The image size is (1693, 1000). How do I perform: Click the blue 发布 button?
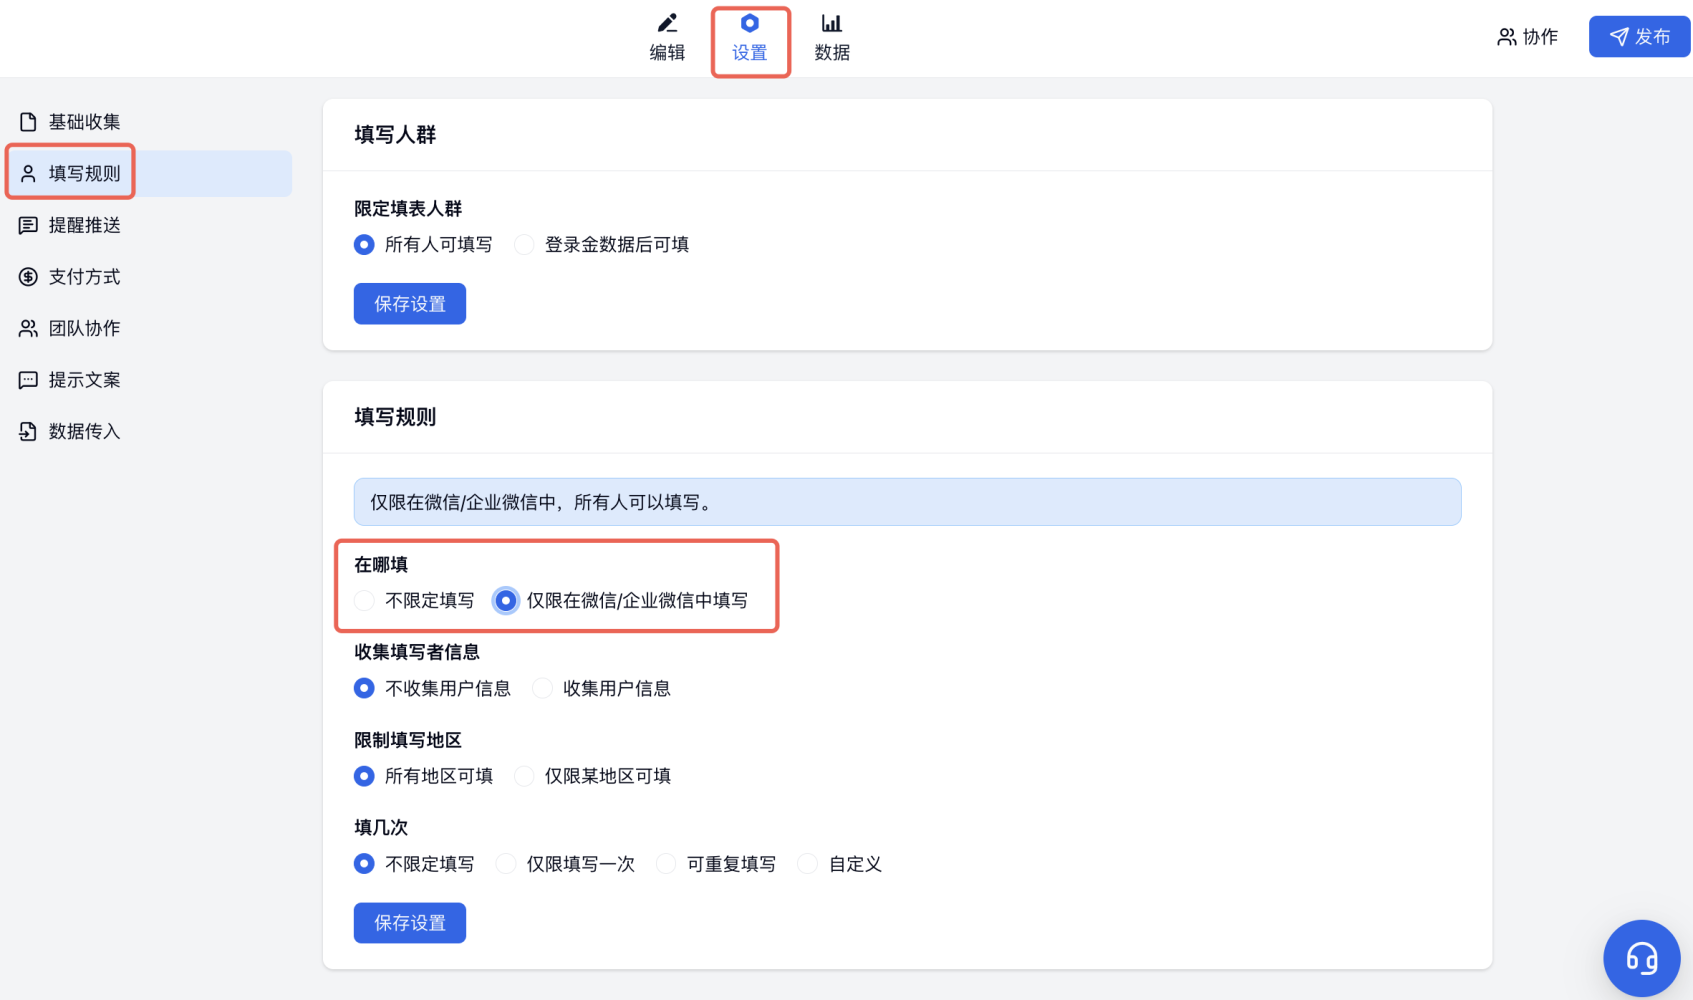1639,37
